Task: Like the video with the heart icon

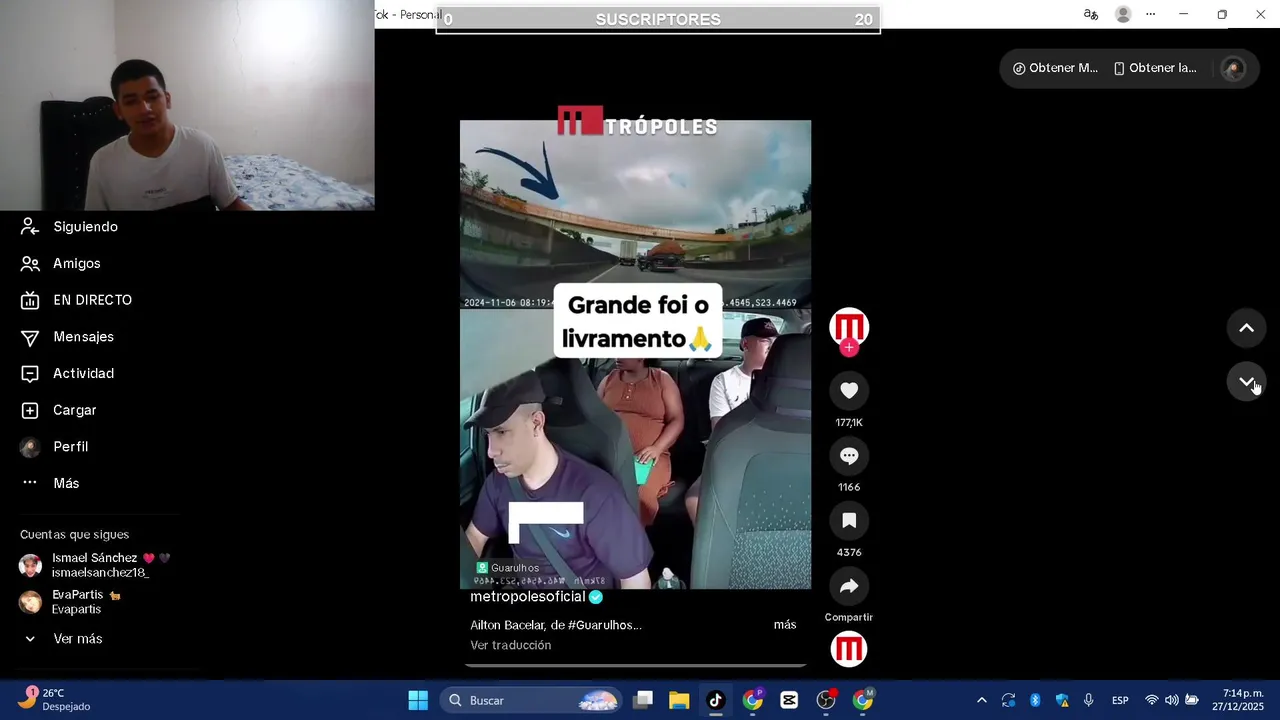Action: [849, 391]
